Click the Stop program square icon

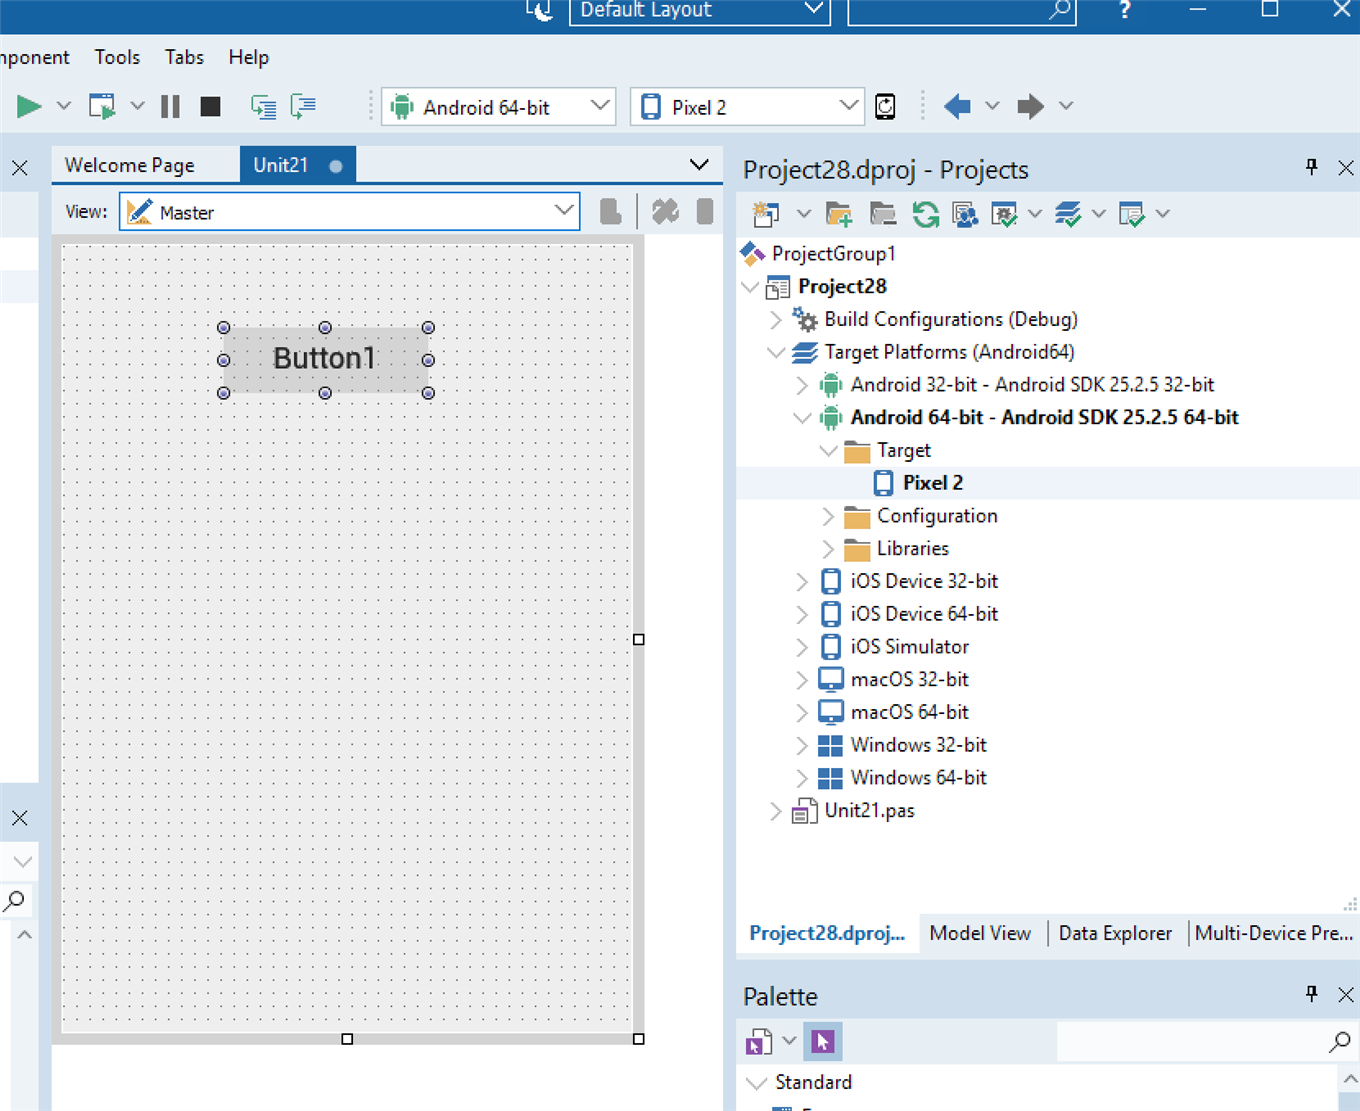click(210, 106)
